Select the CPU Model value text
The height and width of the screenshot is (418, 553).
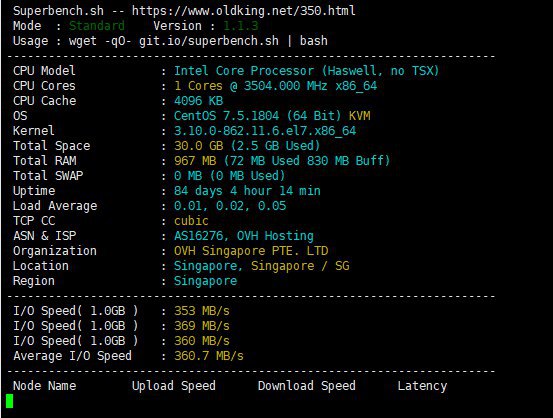pyautogui.click(x=306, y=71)
